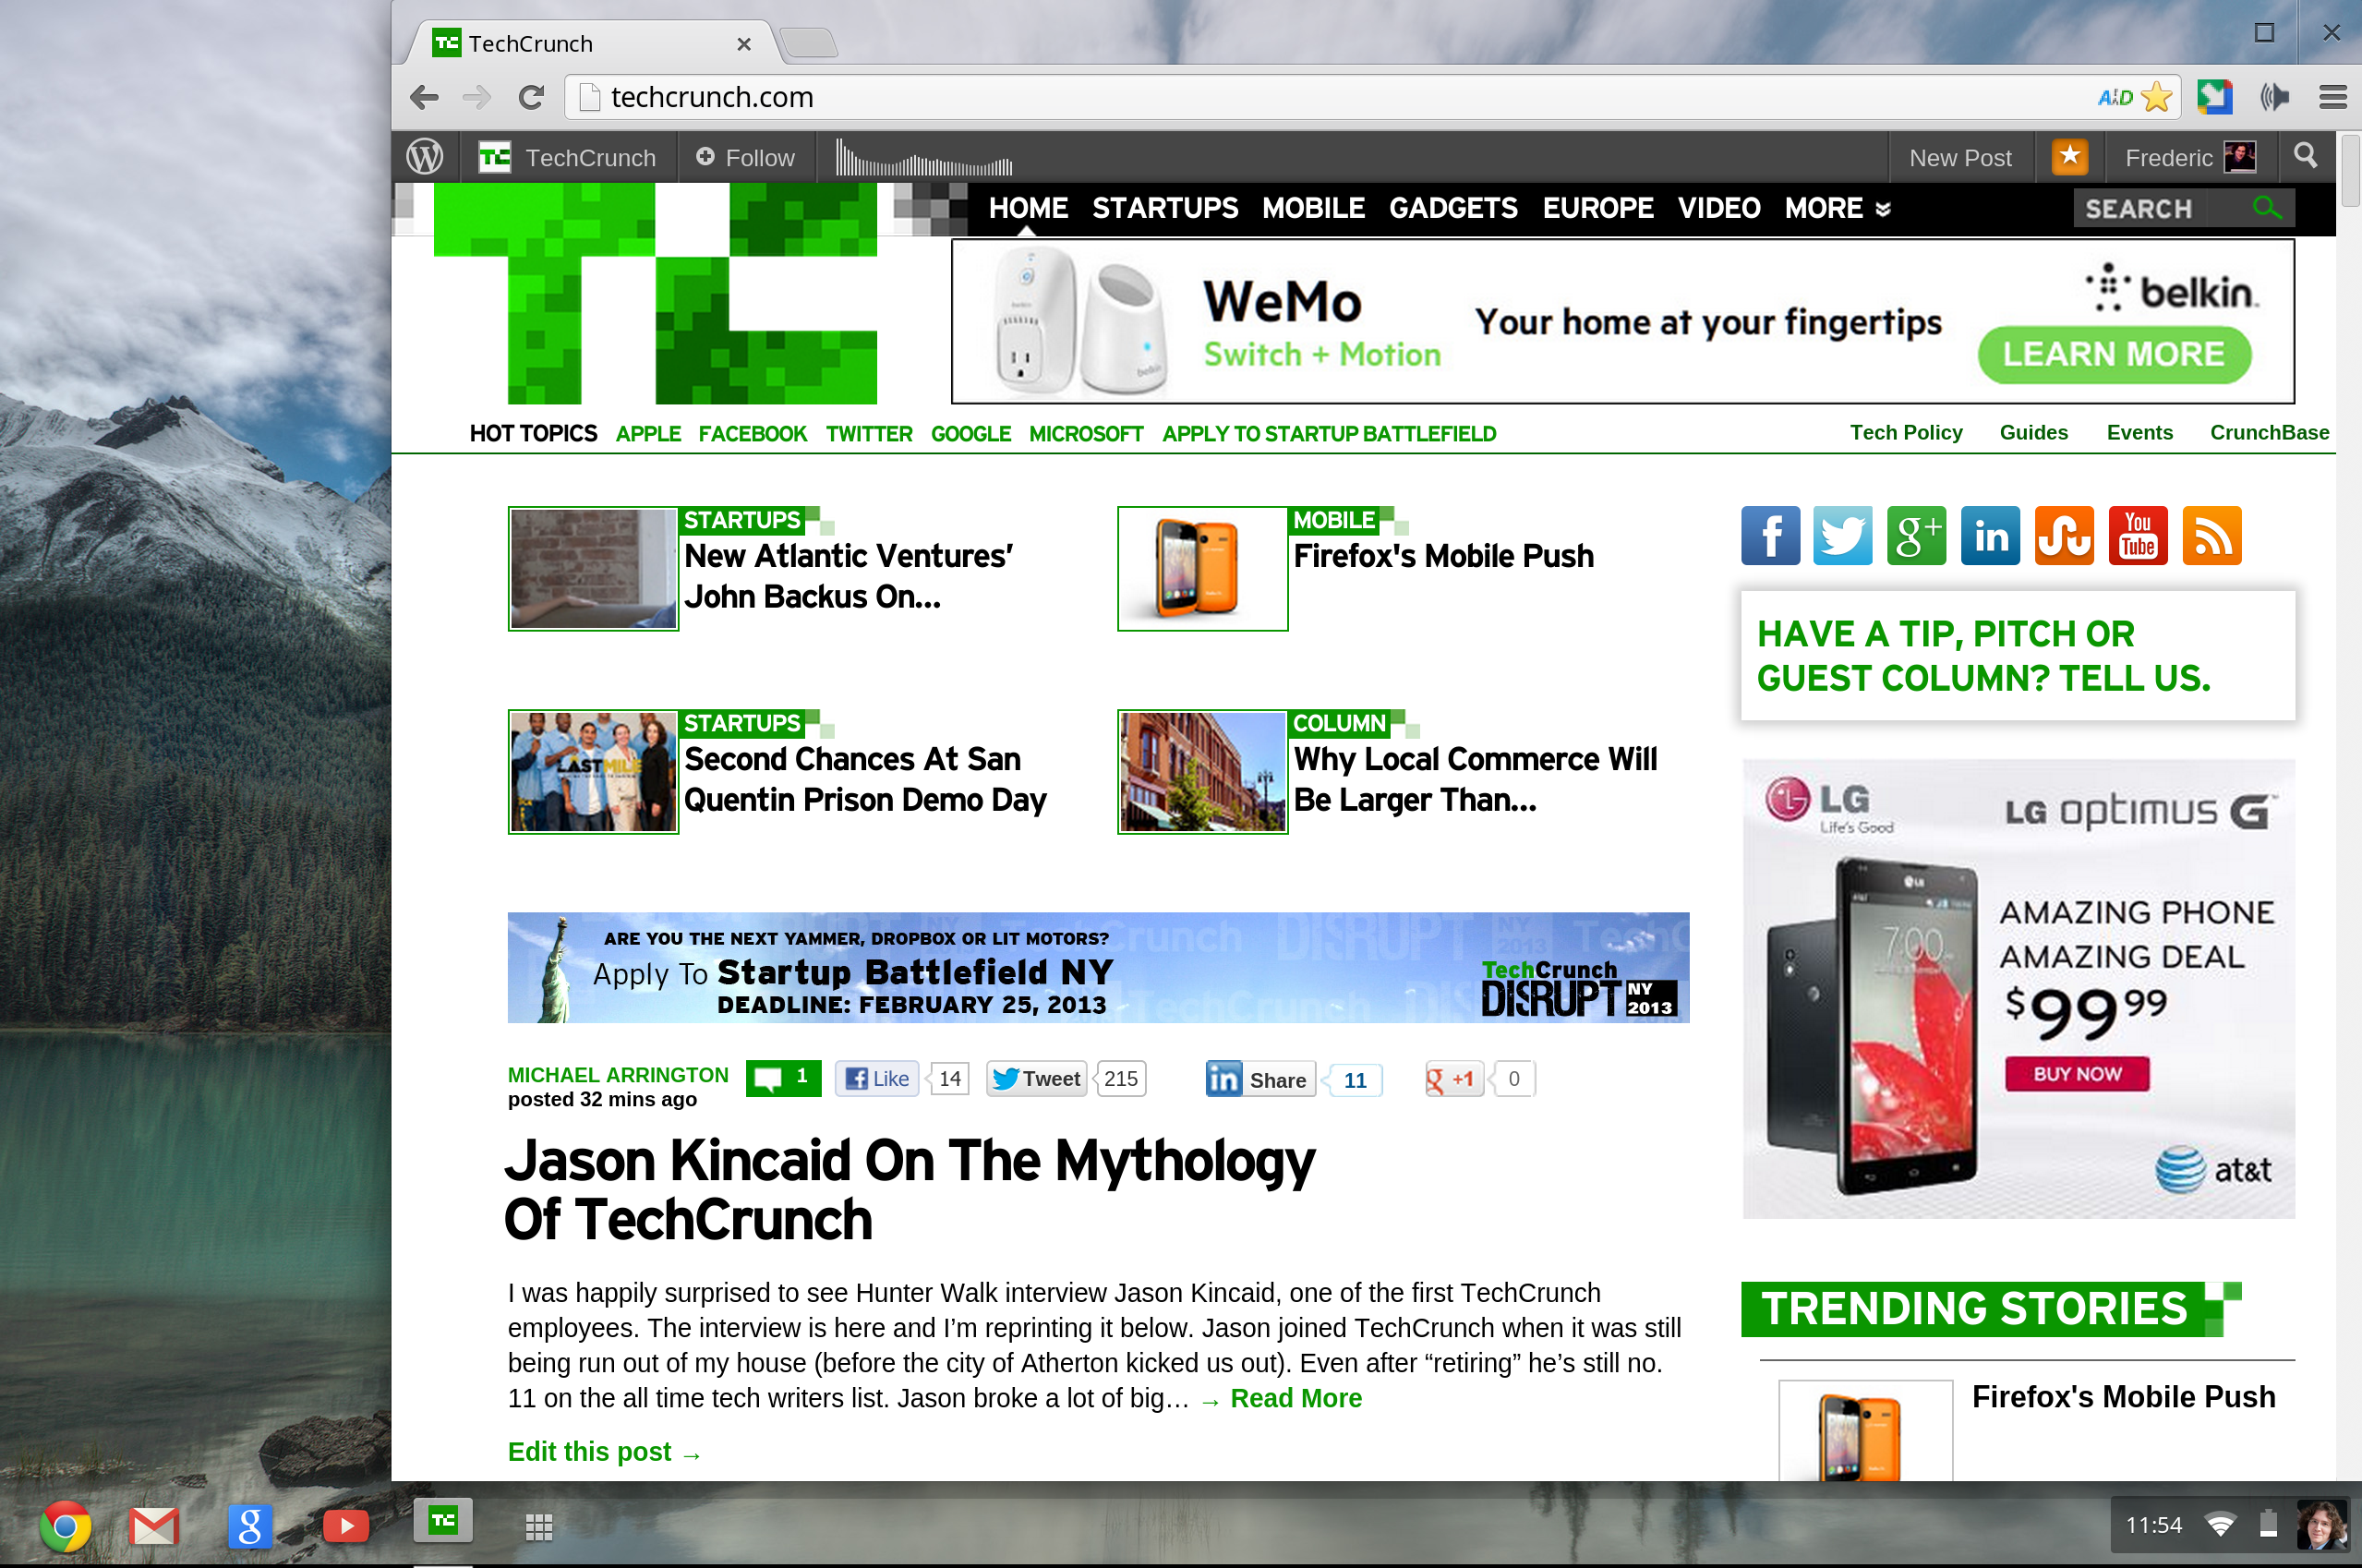Image resolution: width=2362 pixels, height=1568 pixels.
Task: Open the StumbleUpon social icon
Action: (2064, 536)
